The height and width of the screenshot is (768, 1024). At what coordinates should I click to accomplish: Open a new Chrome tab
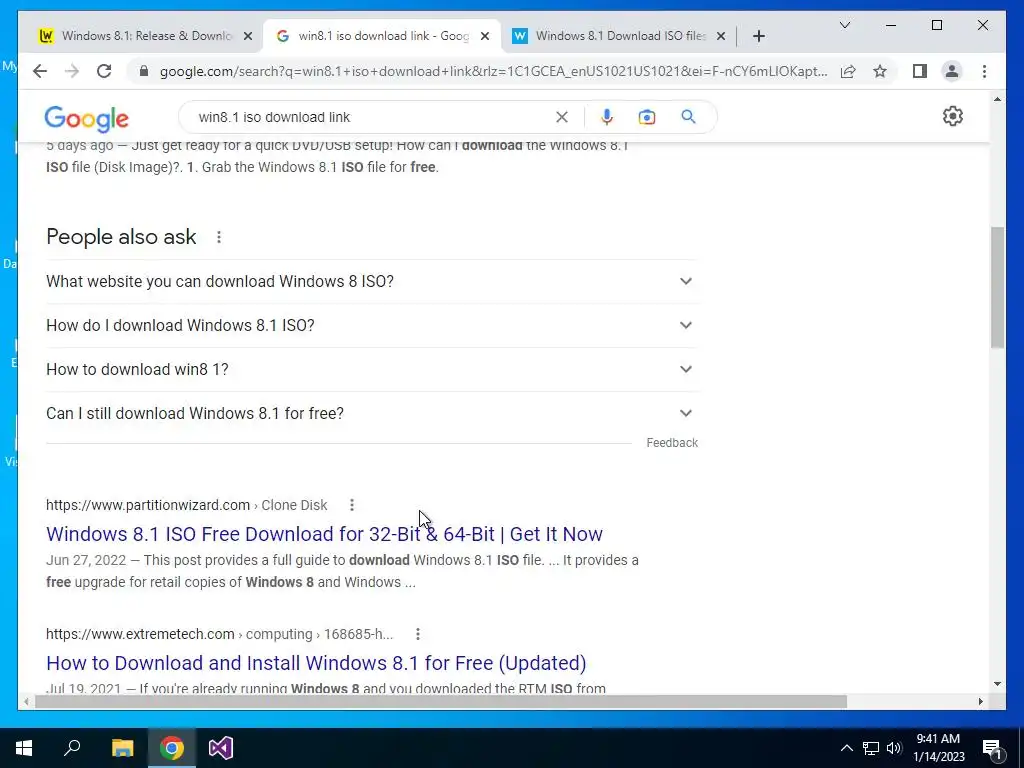[758, 36]
